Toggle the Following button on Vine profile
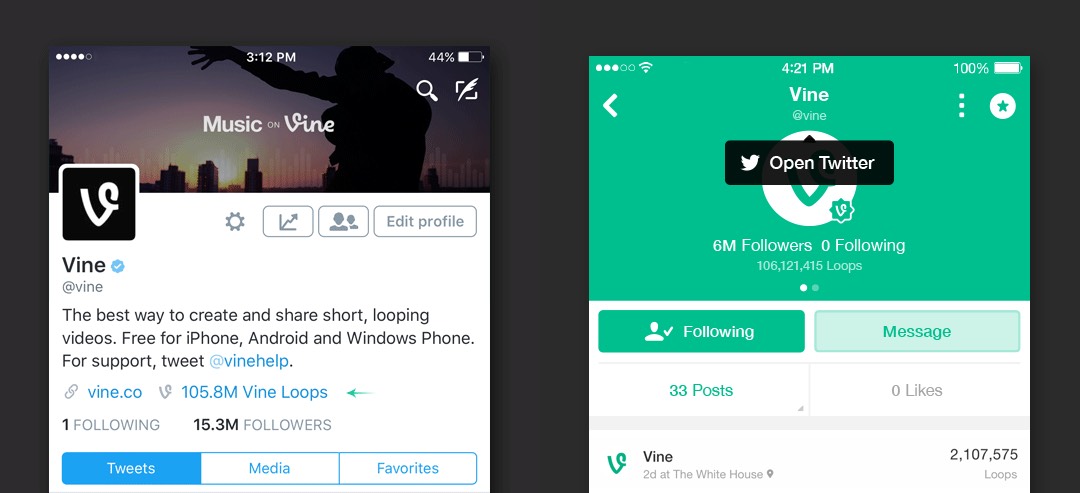 point(701,331)
